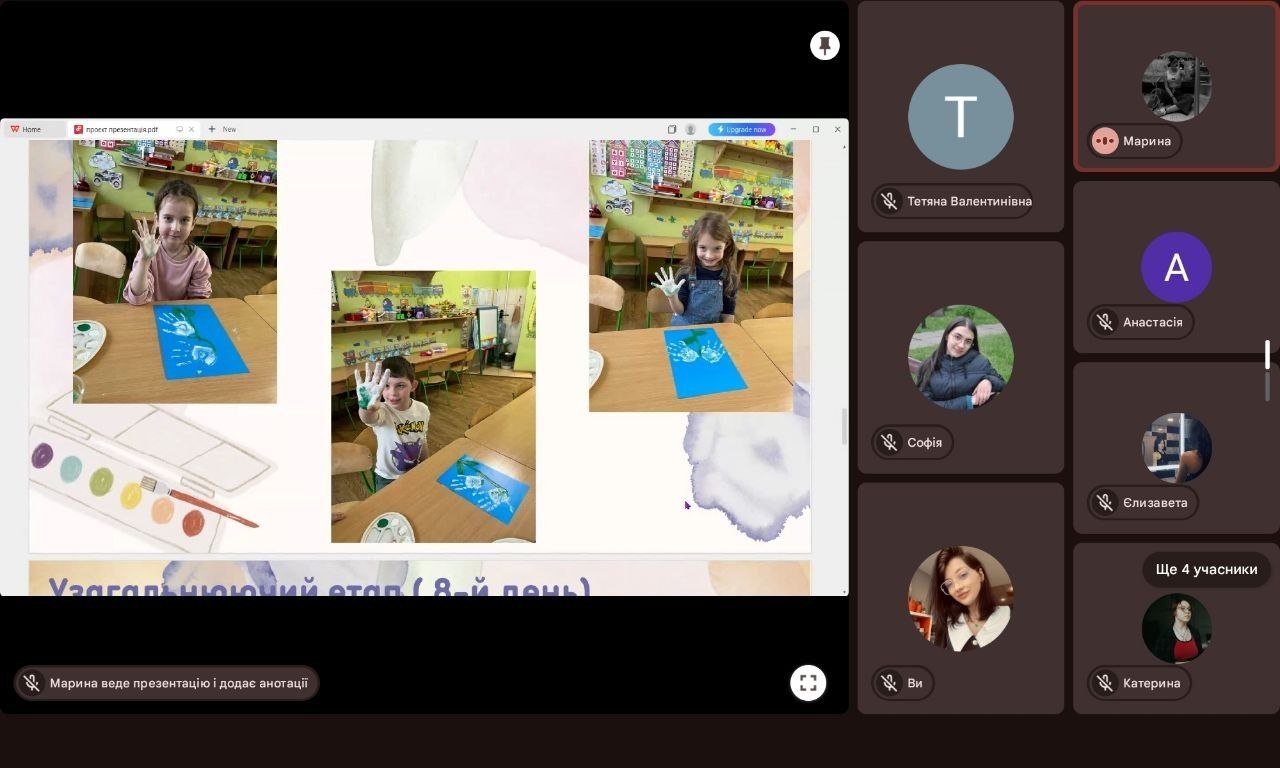Enter fullscreen view of the presentation
Image resolution: width=1280 pixels, height=768 pixels.
point(808,683)
